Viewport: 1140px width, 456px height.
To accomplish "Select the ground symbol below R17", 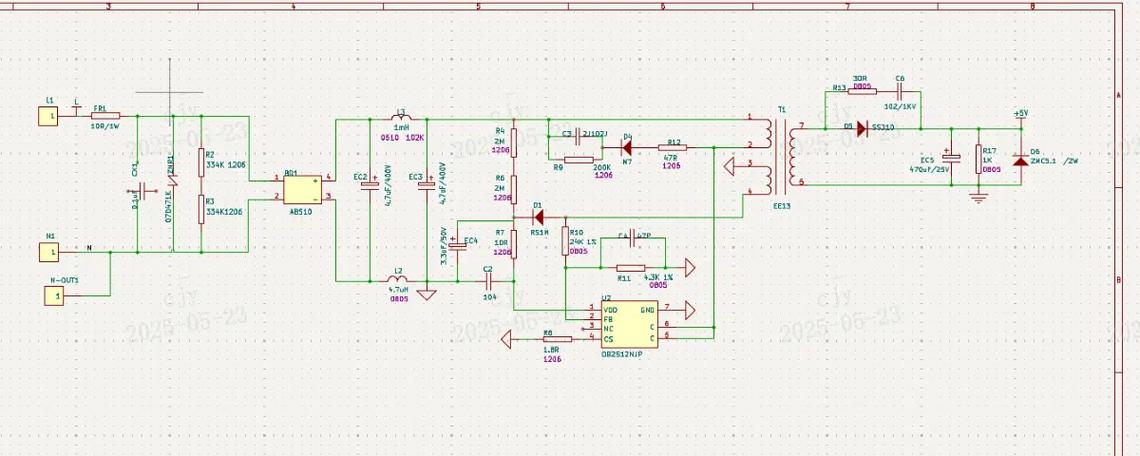I will [x=979, y=196].
